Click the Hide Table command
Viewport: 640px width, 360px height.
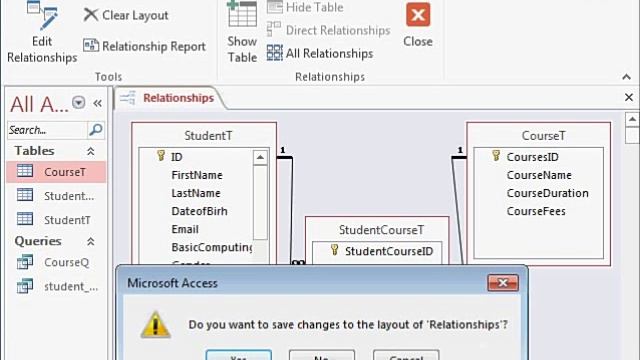[x=305, y=7]
